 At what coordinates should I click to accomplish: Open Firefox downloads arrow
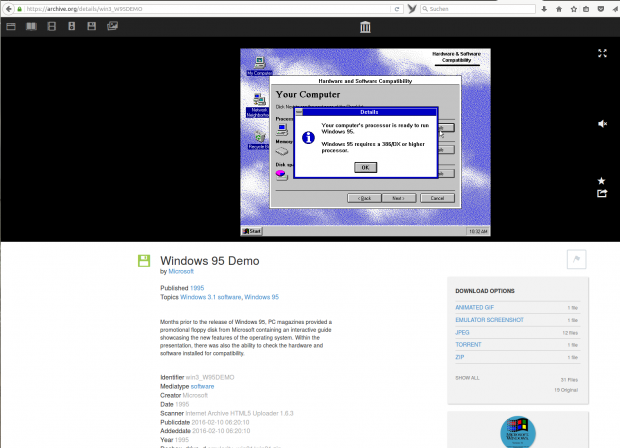(544, 9)
